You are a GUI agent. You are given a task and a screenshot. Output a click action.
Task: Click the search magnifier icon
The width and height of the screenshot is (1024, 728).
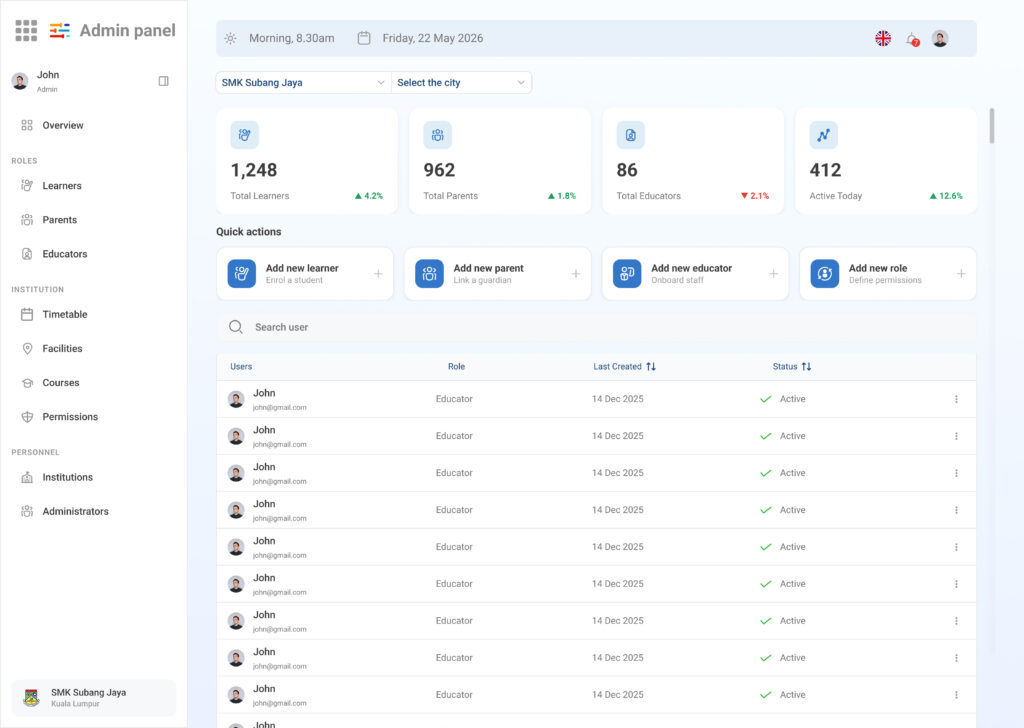pyautogui.click(x=236, y=327)
